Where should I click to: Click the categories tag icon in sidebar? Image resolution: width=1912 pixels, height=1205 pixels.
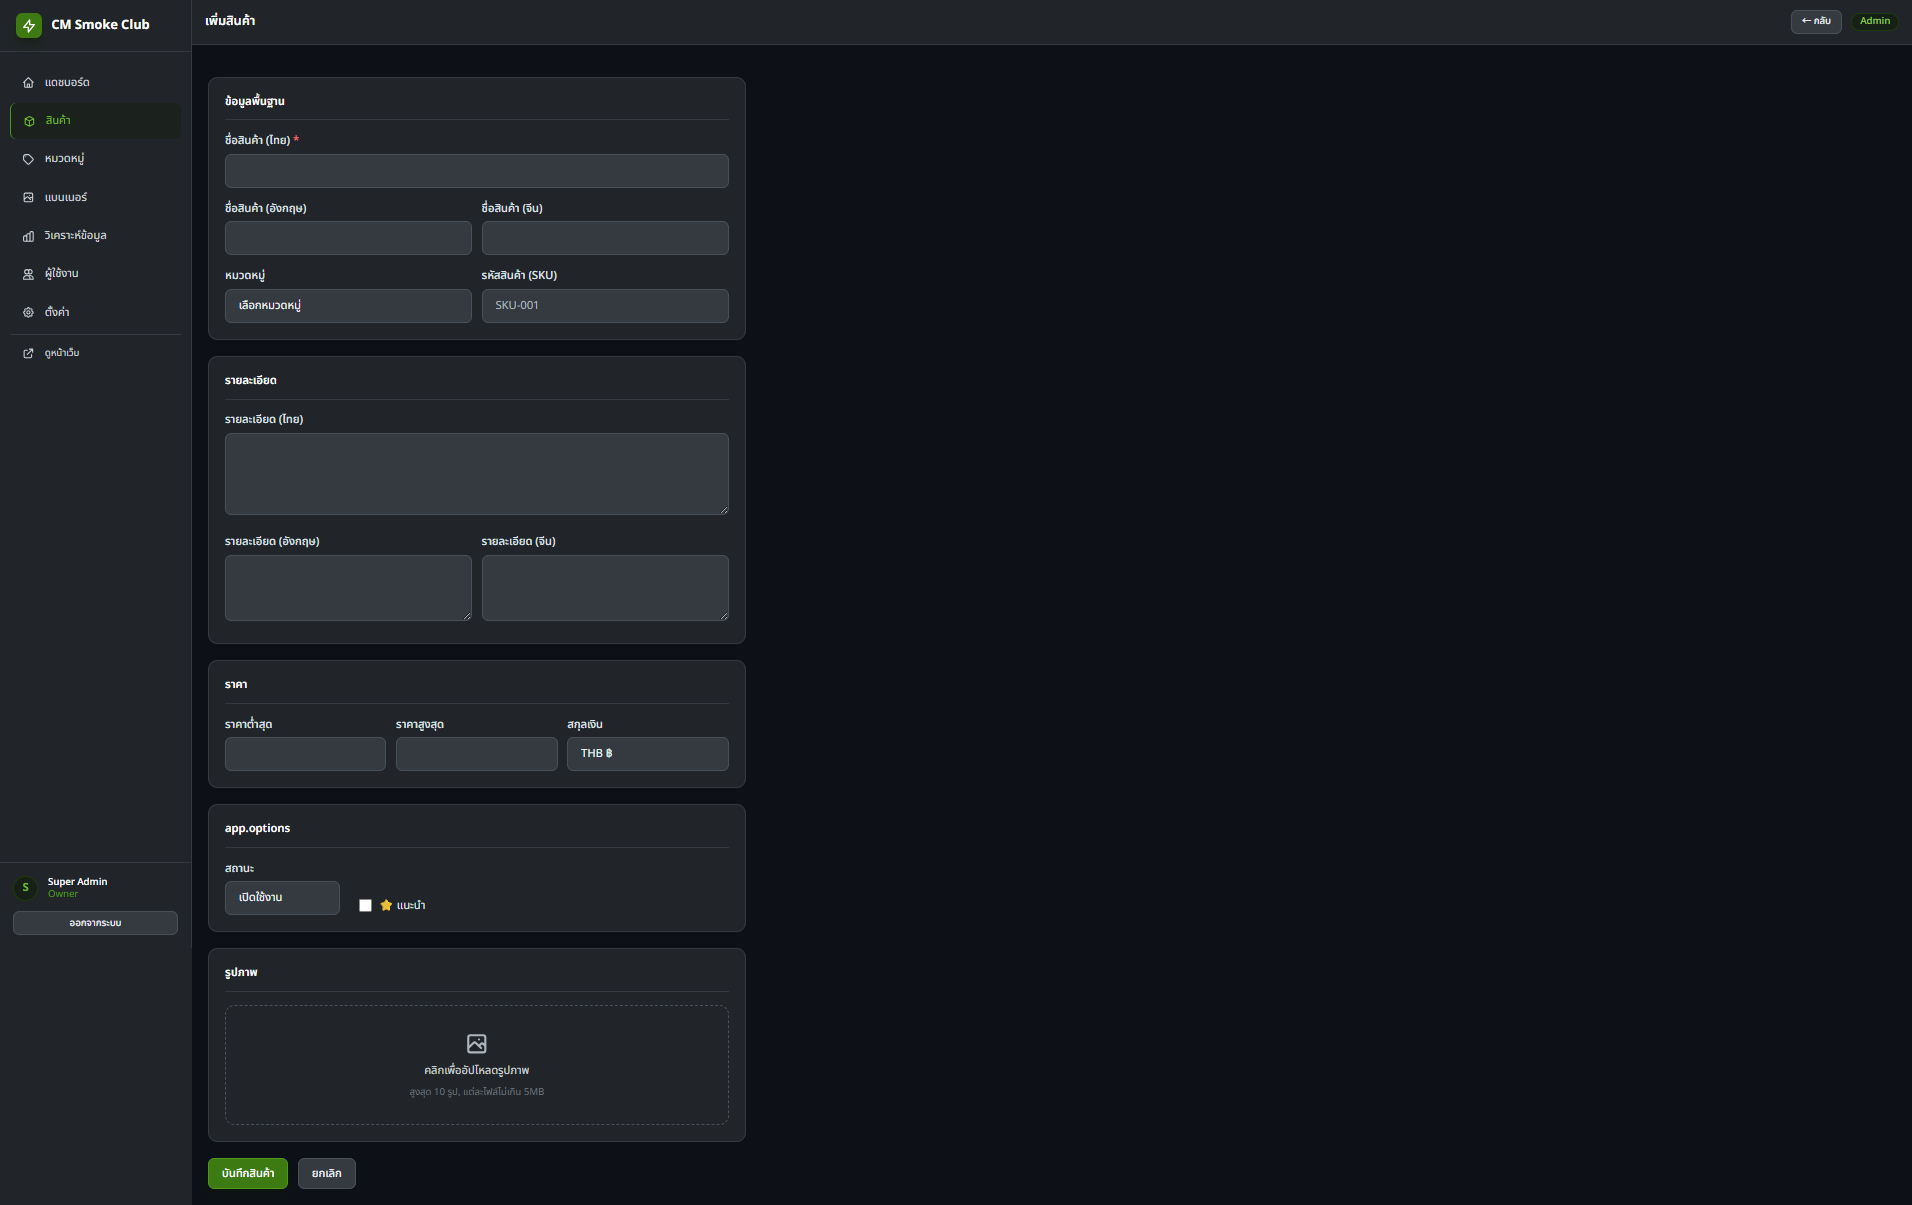click(x=28, y=159)
